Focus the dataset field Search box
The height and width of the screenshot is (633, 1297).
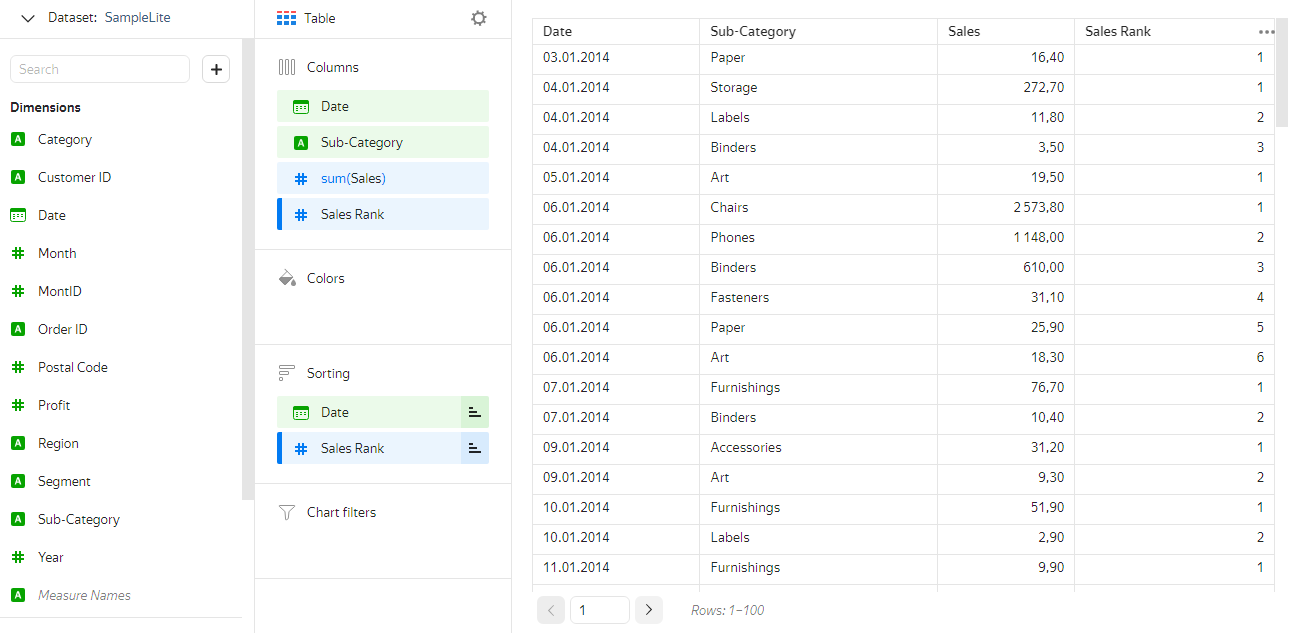coord(100,69)
